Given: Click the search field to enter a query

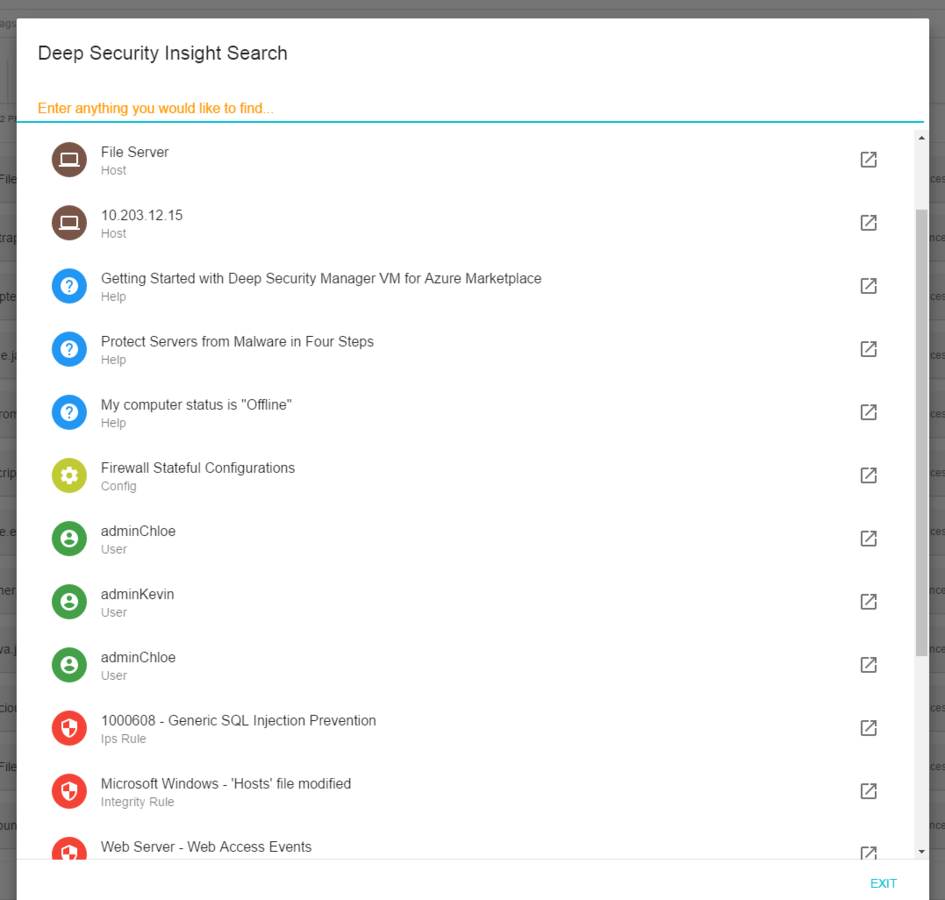Looking at the screenshot, I should point(470,109).
